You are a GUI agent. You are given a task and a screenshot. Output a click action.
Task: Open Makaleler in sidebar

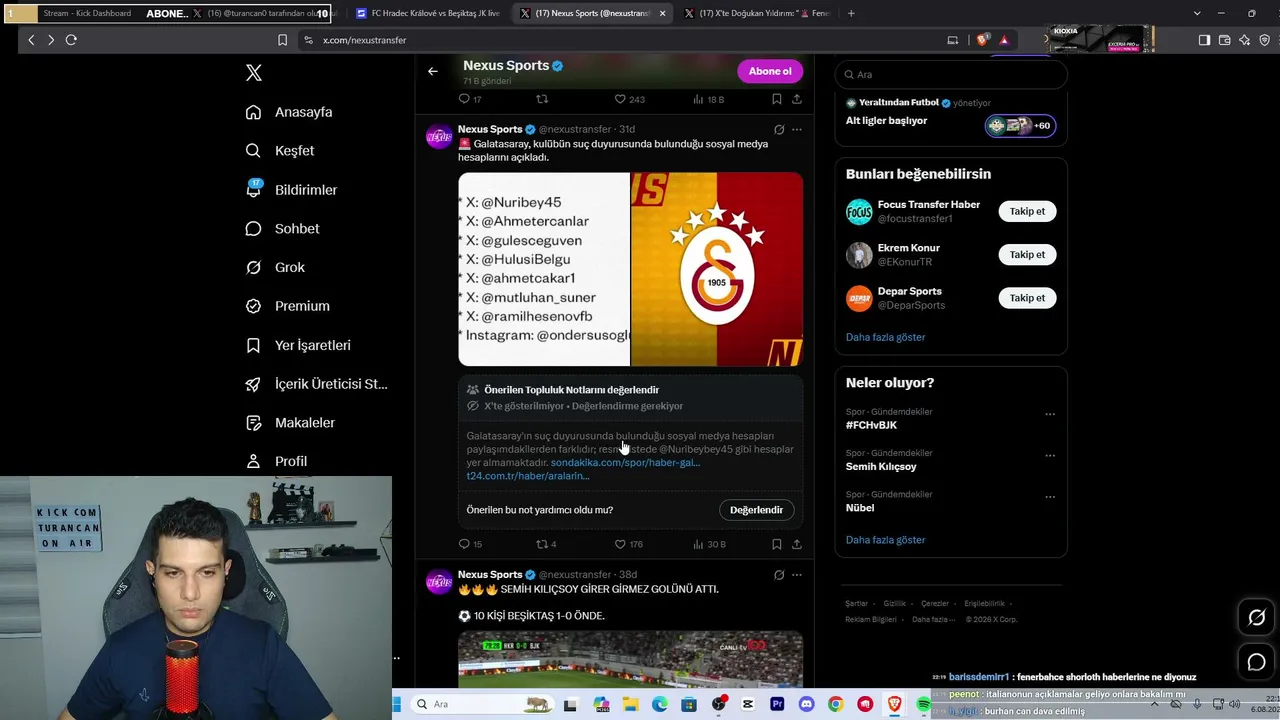(291, 422)
